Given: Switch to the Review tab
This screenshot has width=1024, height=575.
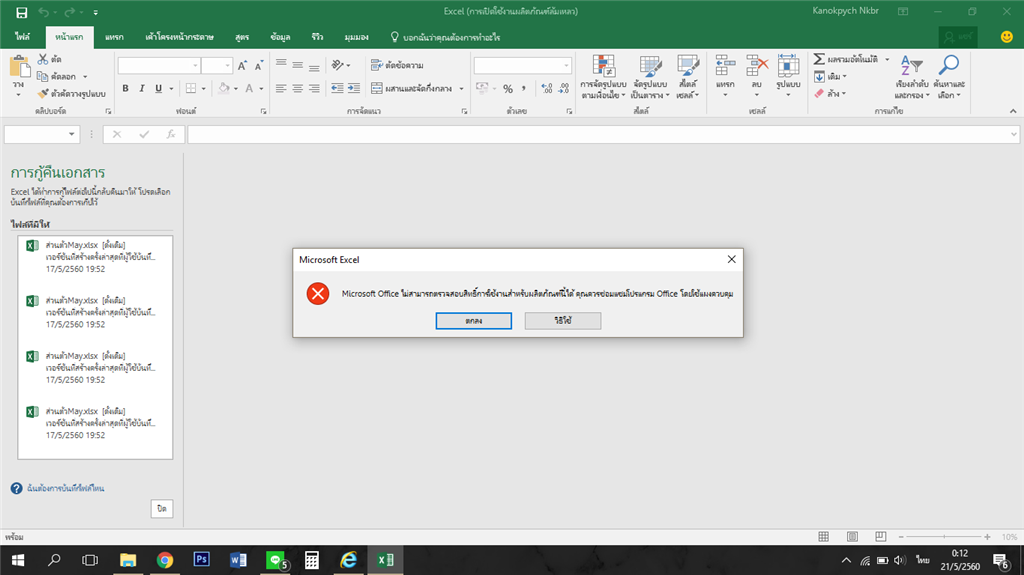Looking at the screenshot, I should pyautogui.click(x=317, y=37).
